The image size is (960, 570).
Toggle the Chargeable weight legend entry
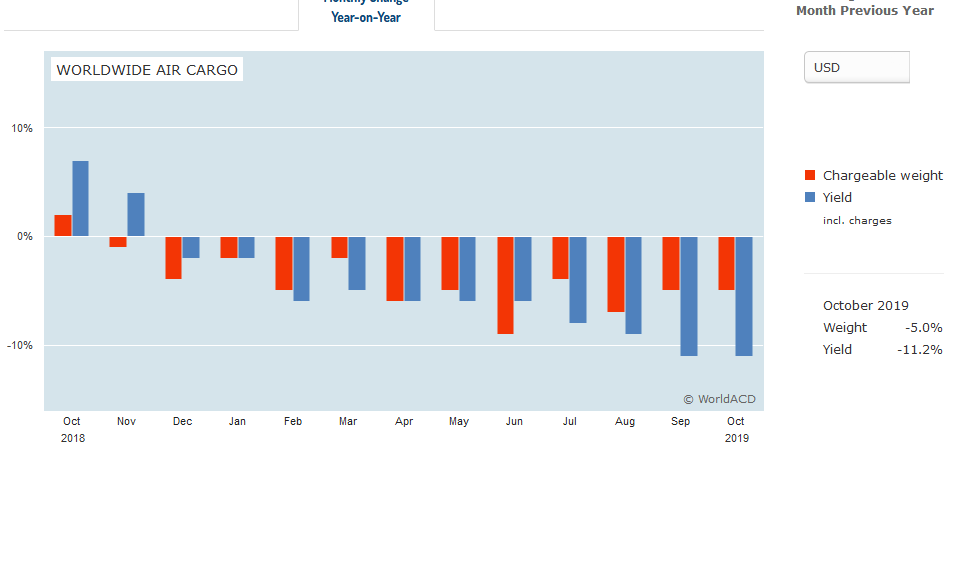click(x=882, y=175)
